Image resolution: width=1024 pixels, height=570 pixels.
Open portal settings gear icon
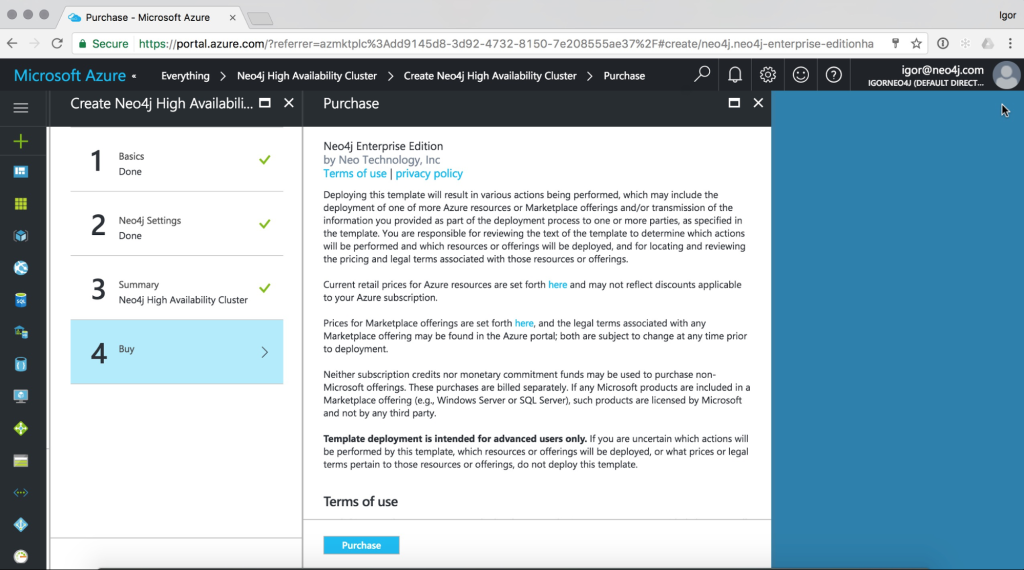(767, 75)
